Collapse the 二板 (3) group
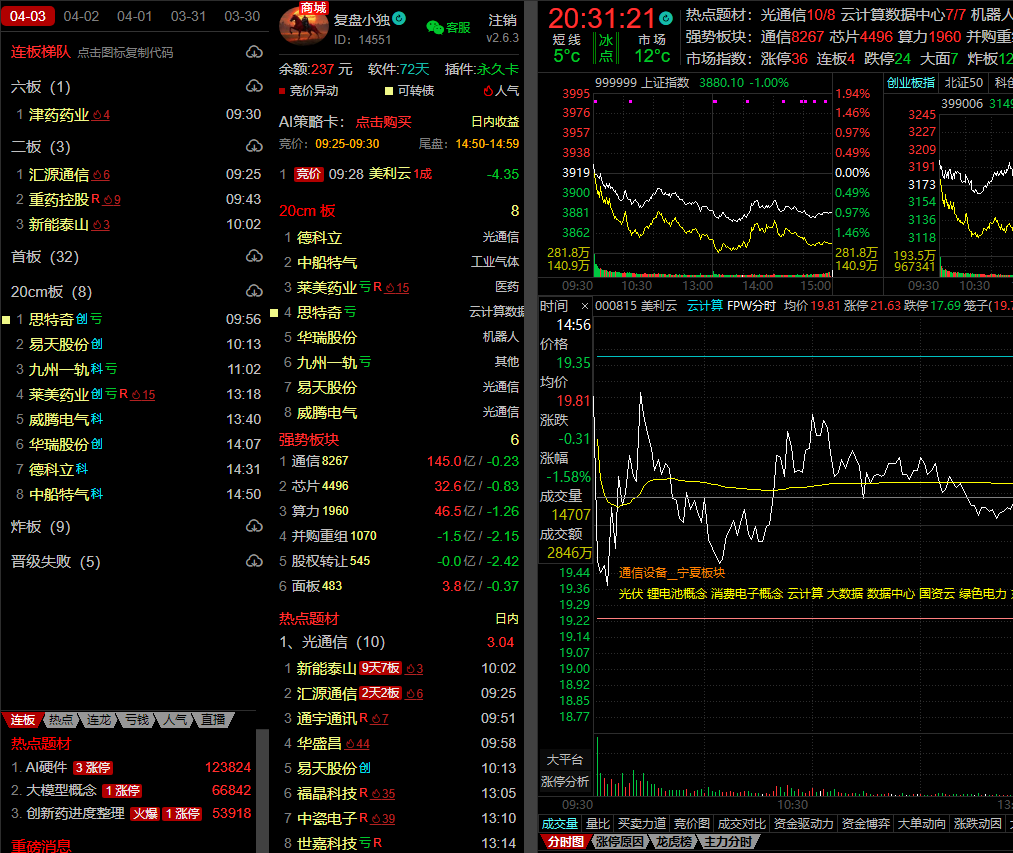This screenshot has height=853, width=1013. (x=40, y=147)
